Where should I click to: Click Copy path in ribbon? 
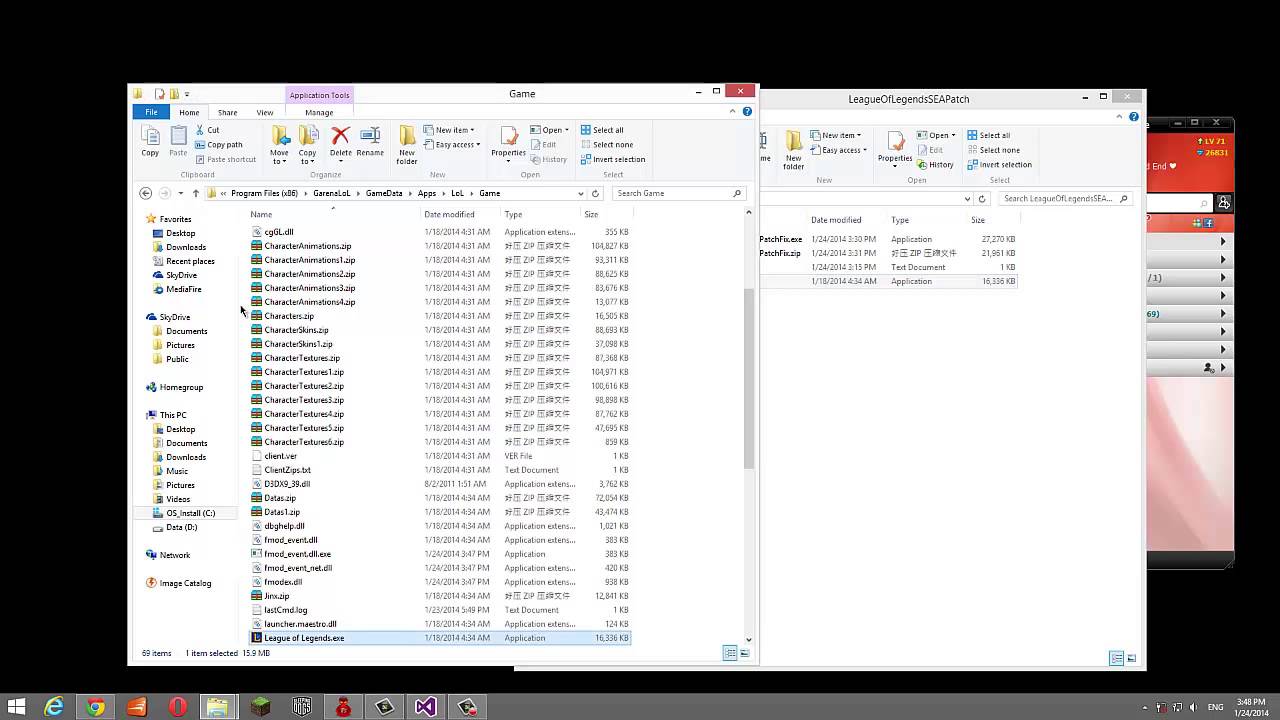click(x=219, y=144)
